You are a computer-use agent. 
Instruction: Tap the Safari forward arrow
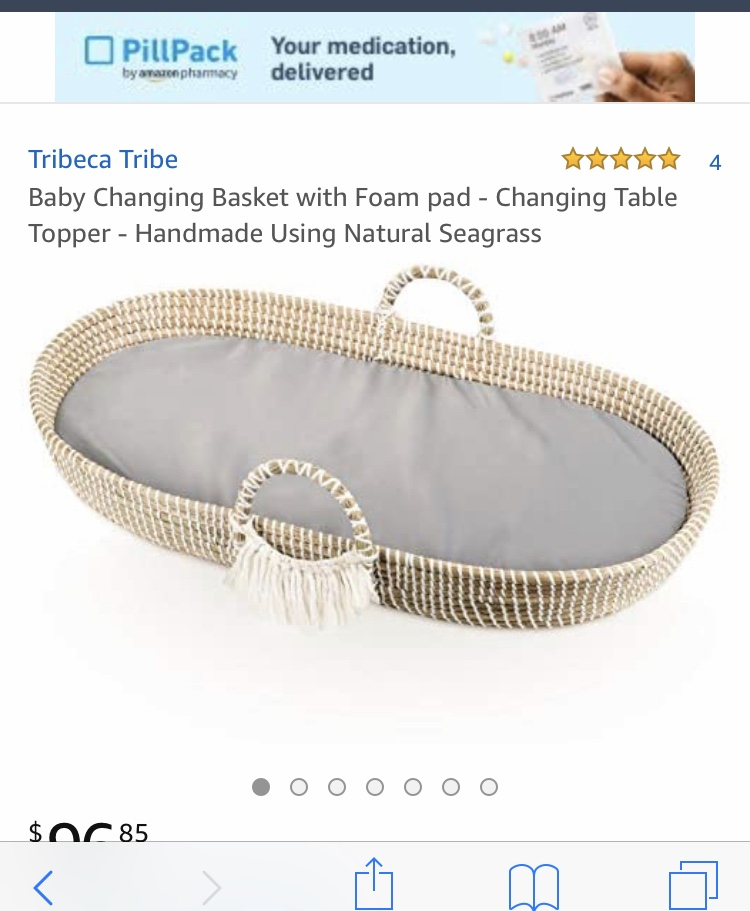[x=211, y=887]
